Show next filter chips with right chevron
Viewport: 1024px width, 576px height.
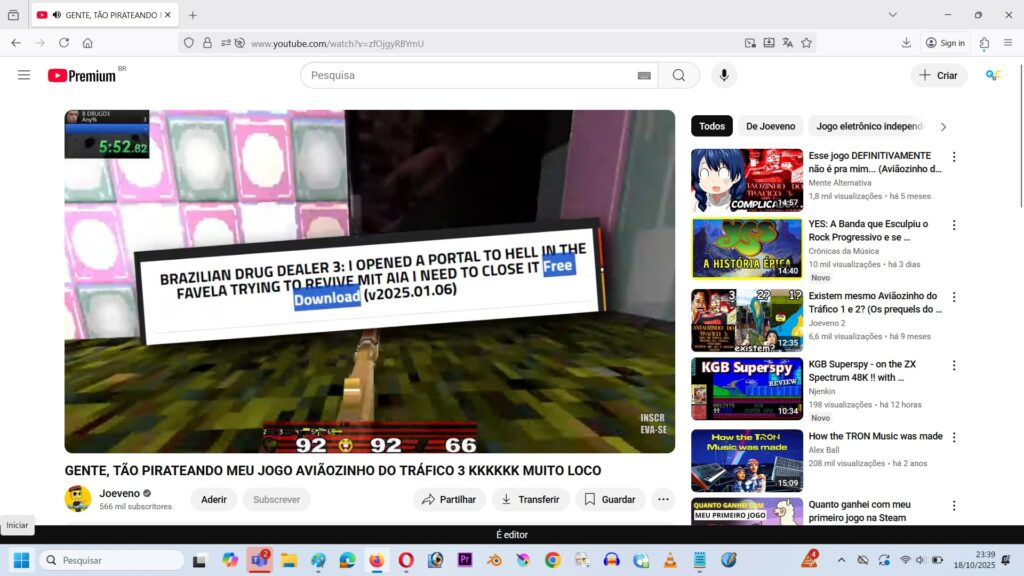(x=942, y=127)
